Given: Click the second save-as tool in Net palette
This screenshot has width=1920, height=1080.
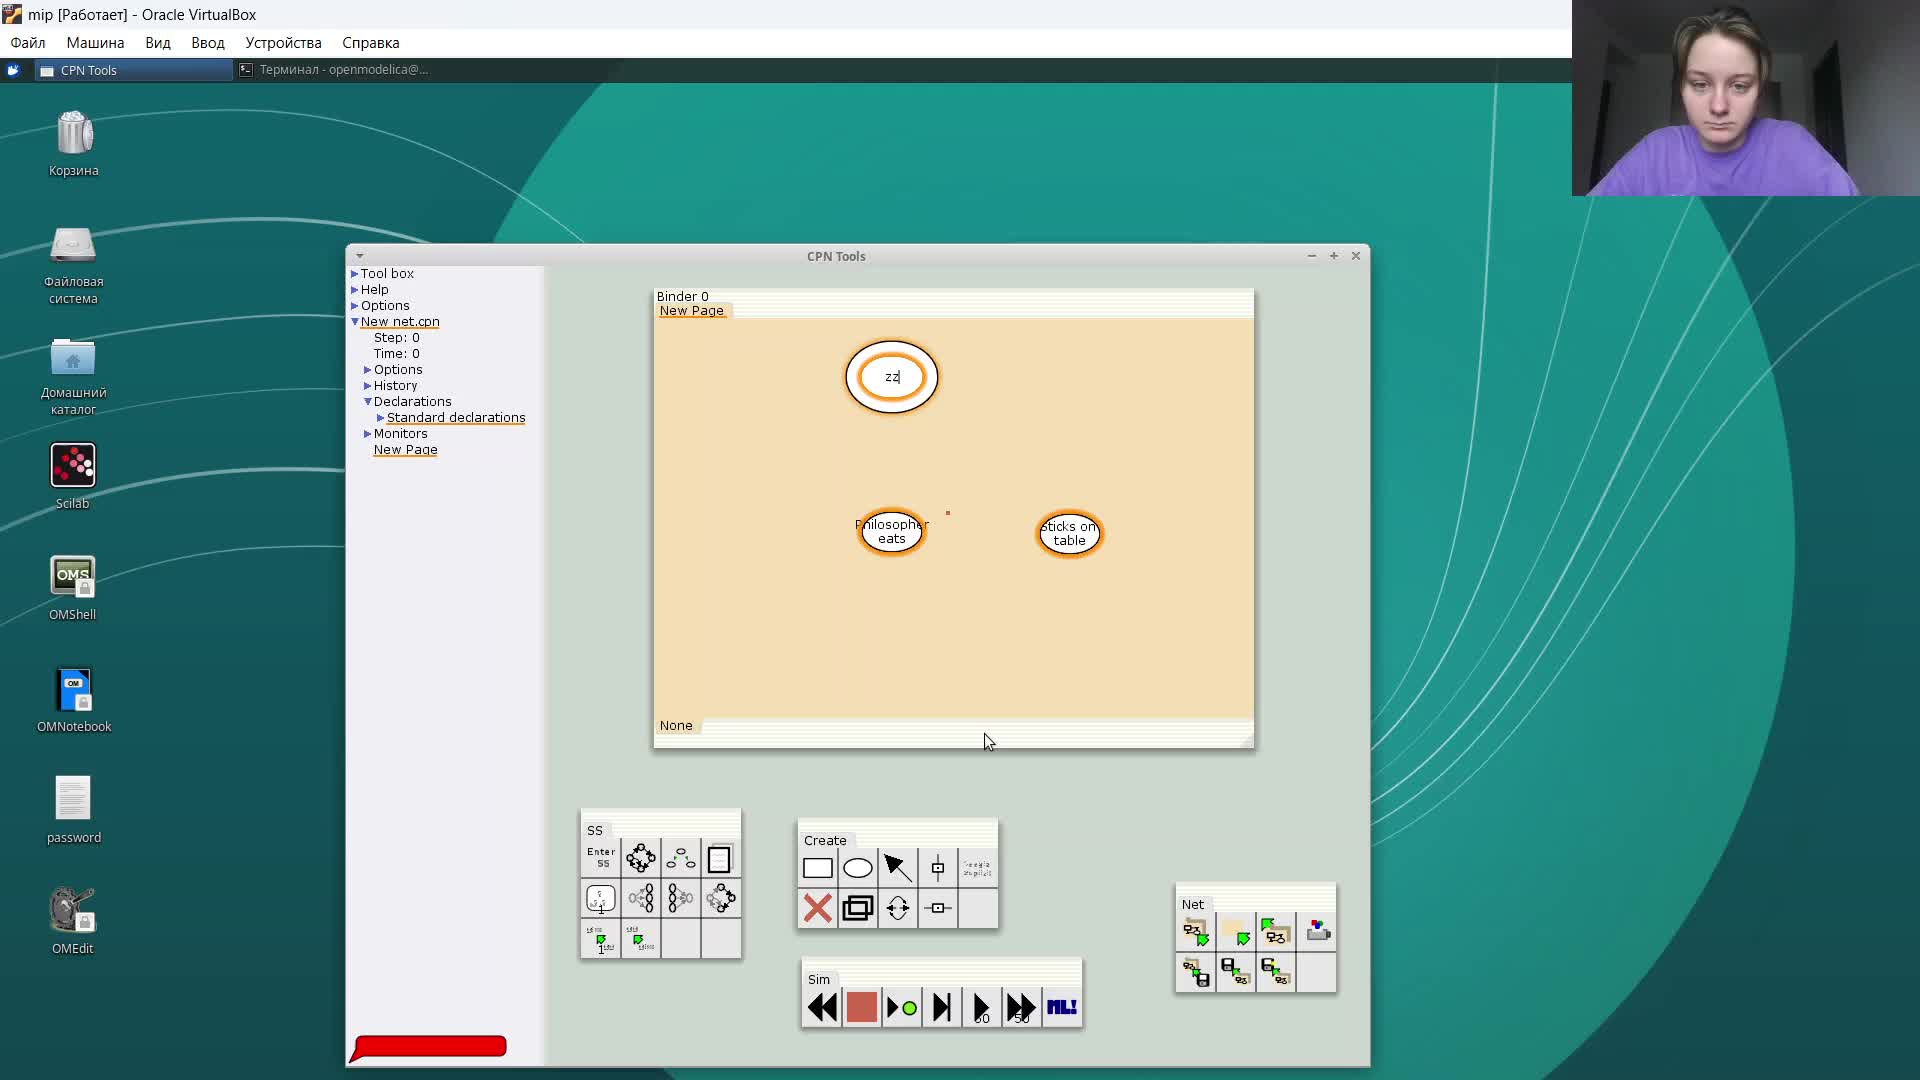Looking at the screenshot, I should point(1276,972).
